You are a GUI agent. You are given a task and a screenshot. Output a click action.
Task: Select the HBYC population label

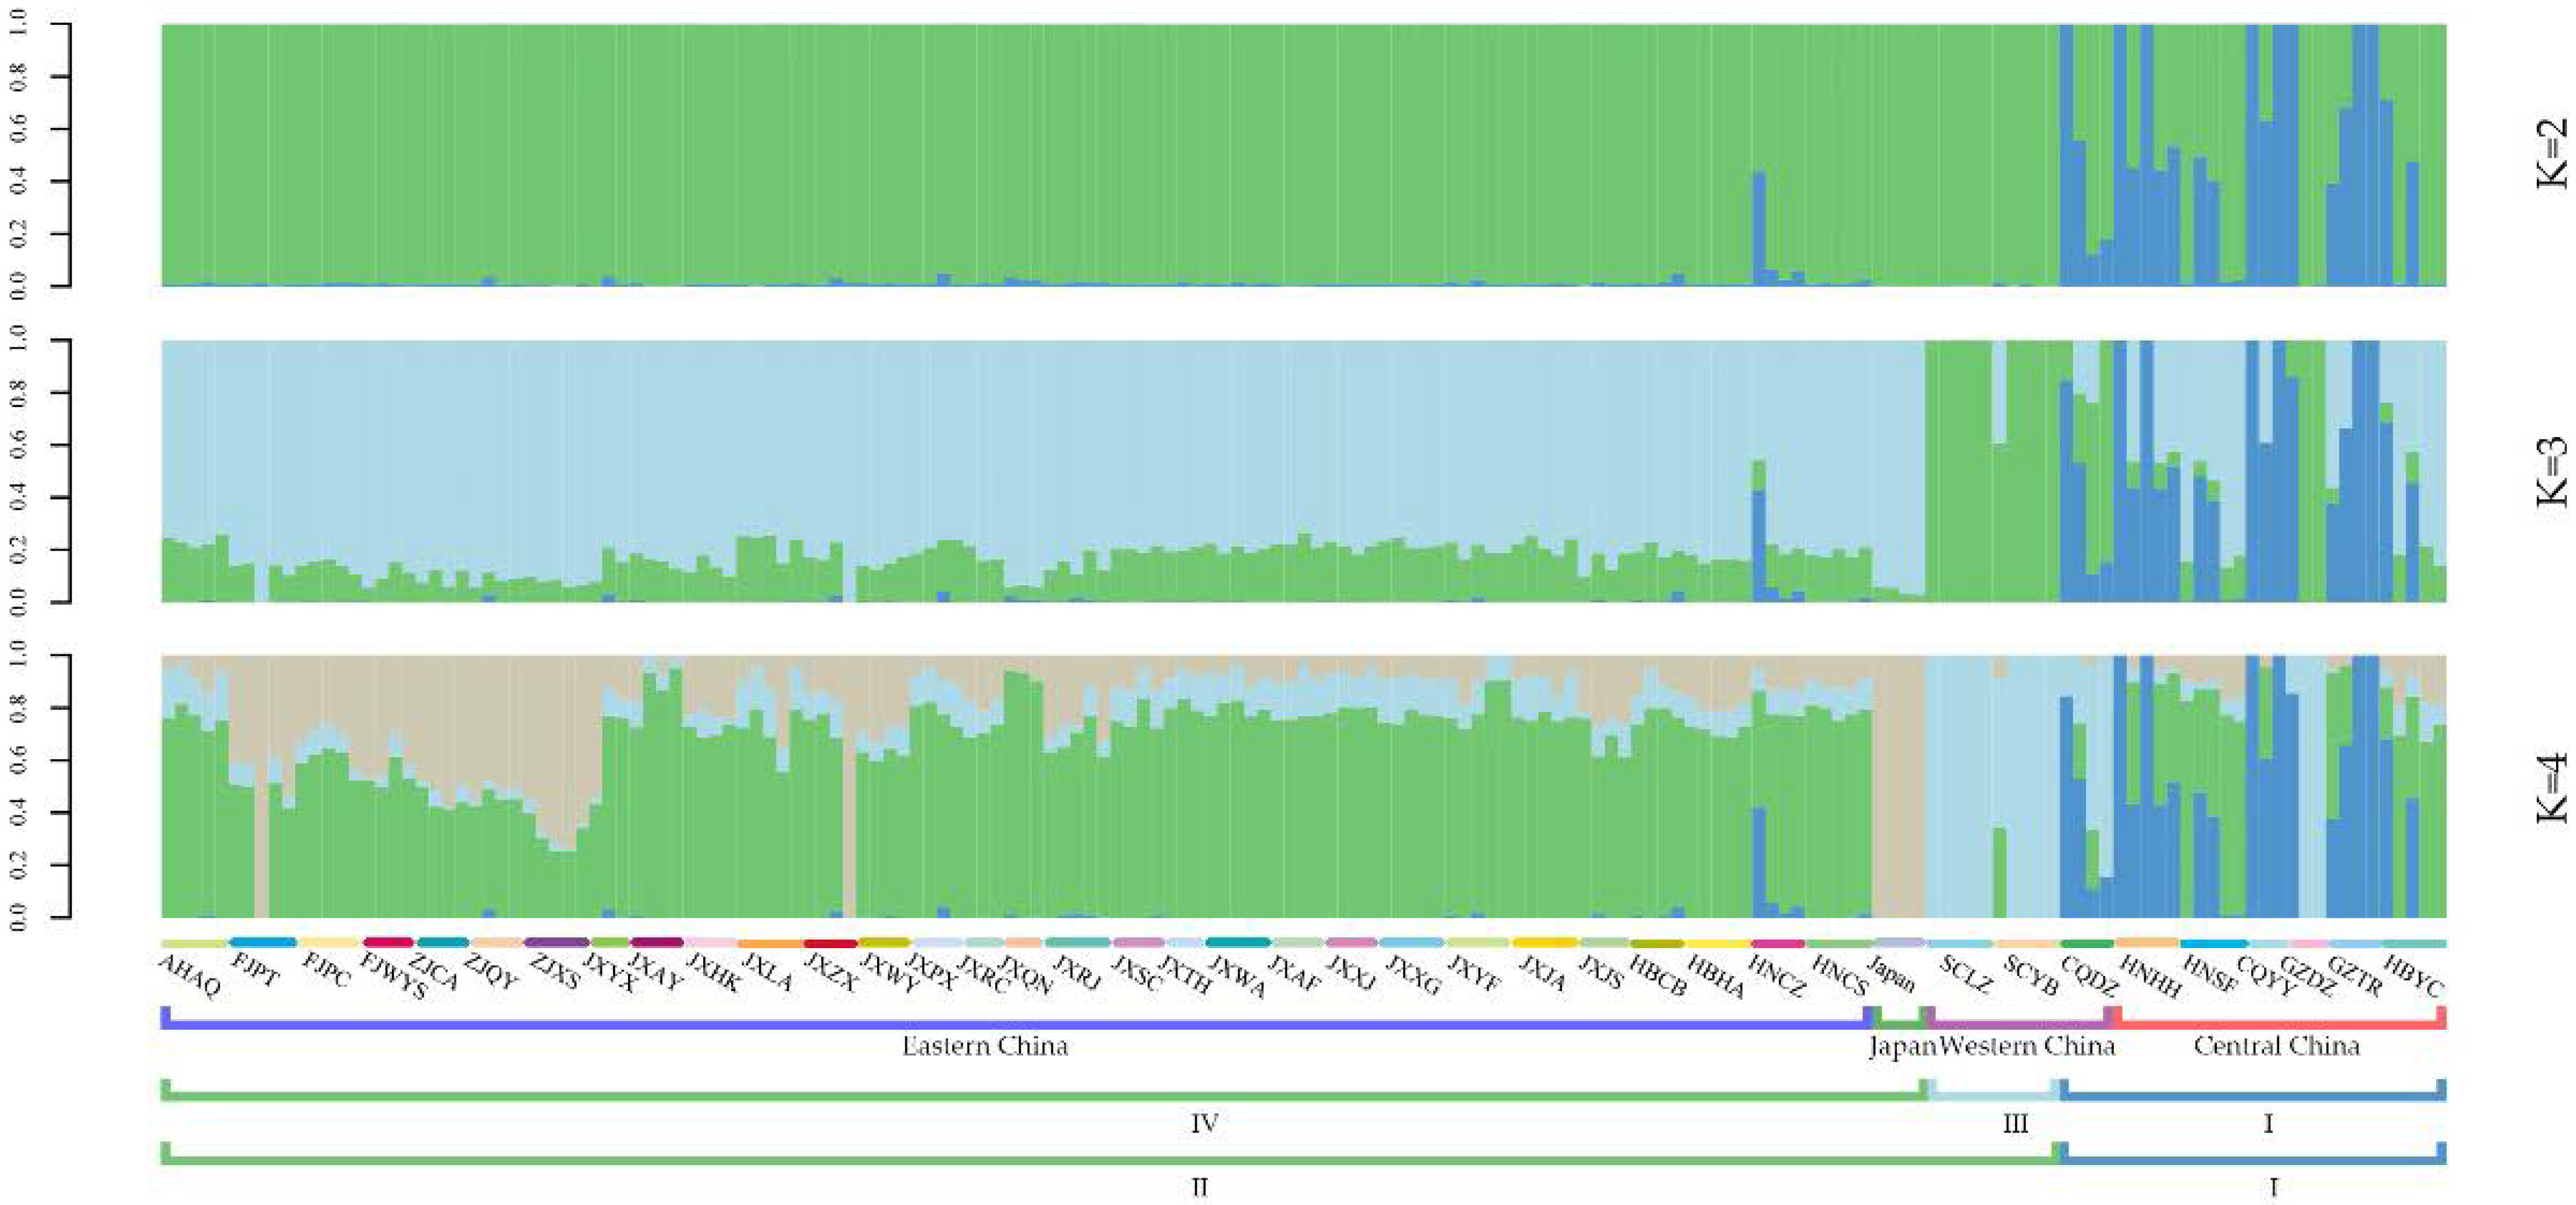(2413, 977)
